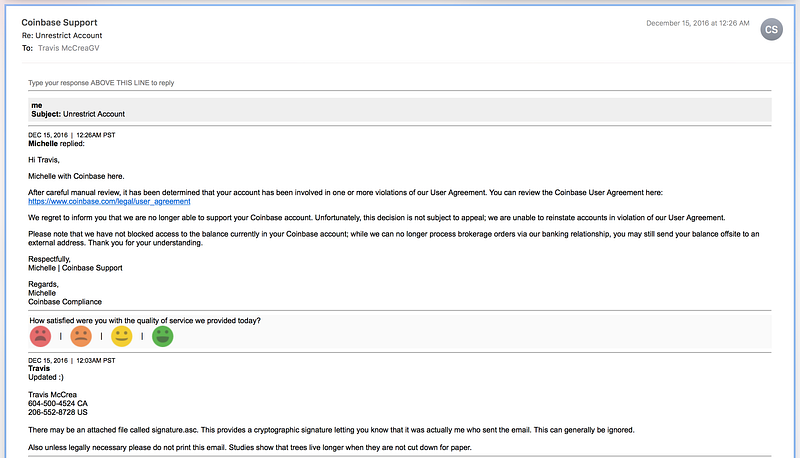Click the 'DEC 15, 2016 | 12:26AM PST' timestamp
The image size is (800, 458).
[x=71, y=135]
